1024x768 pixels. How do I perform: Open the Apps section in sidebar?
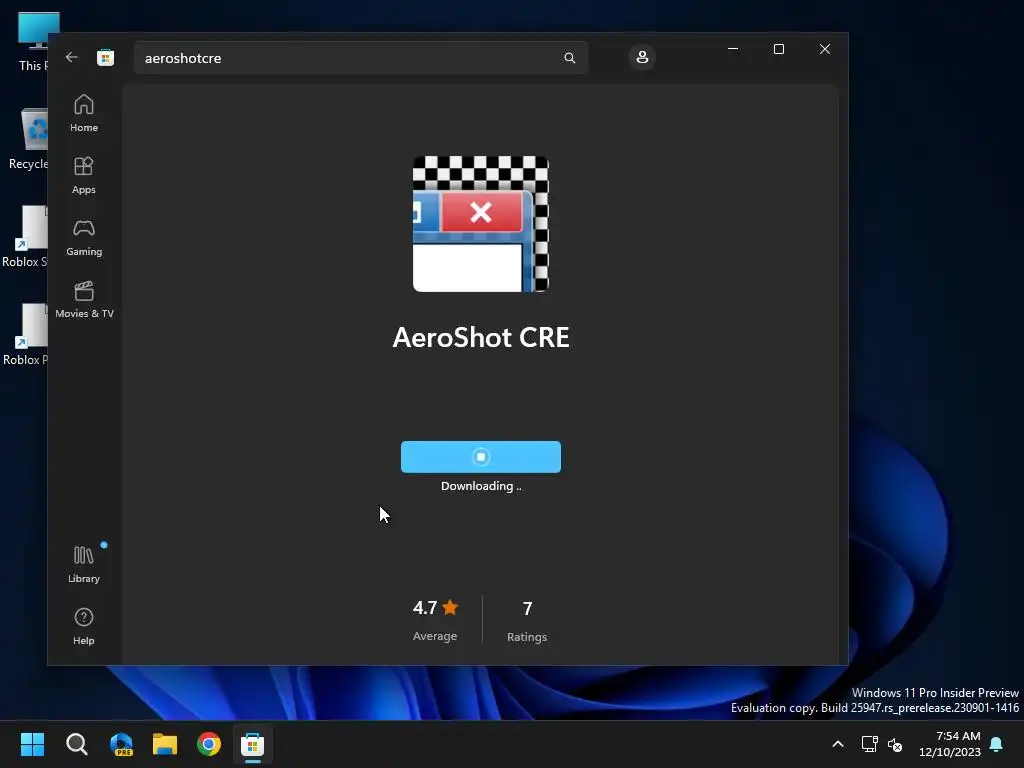(x=84, y=176)
